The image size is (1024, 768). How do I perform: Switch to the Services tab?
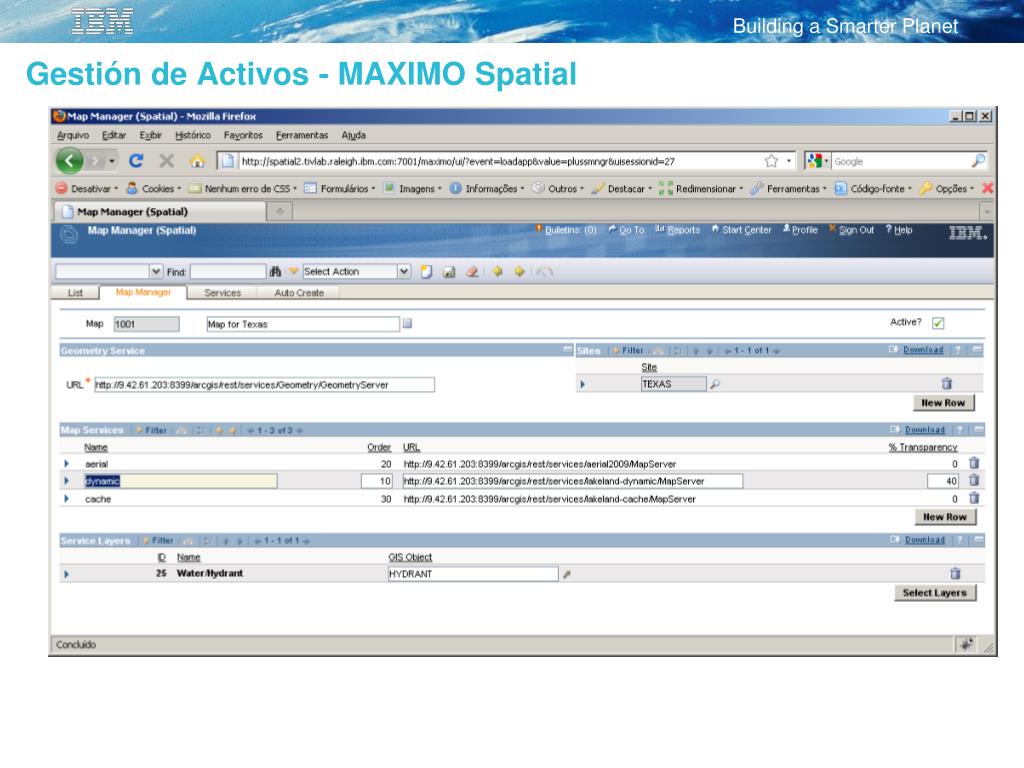tap(223, 293)
